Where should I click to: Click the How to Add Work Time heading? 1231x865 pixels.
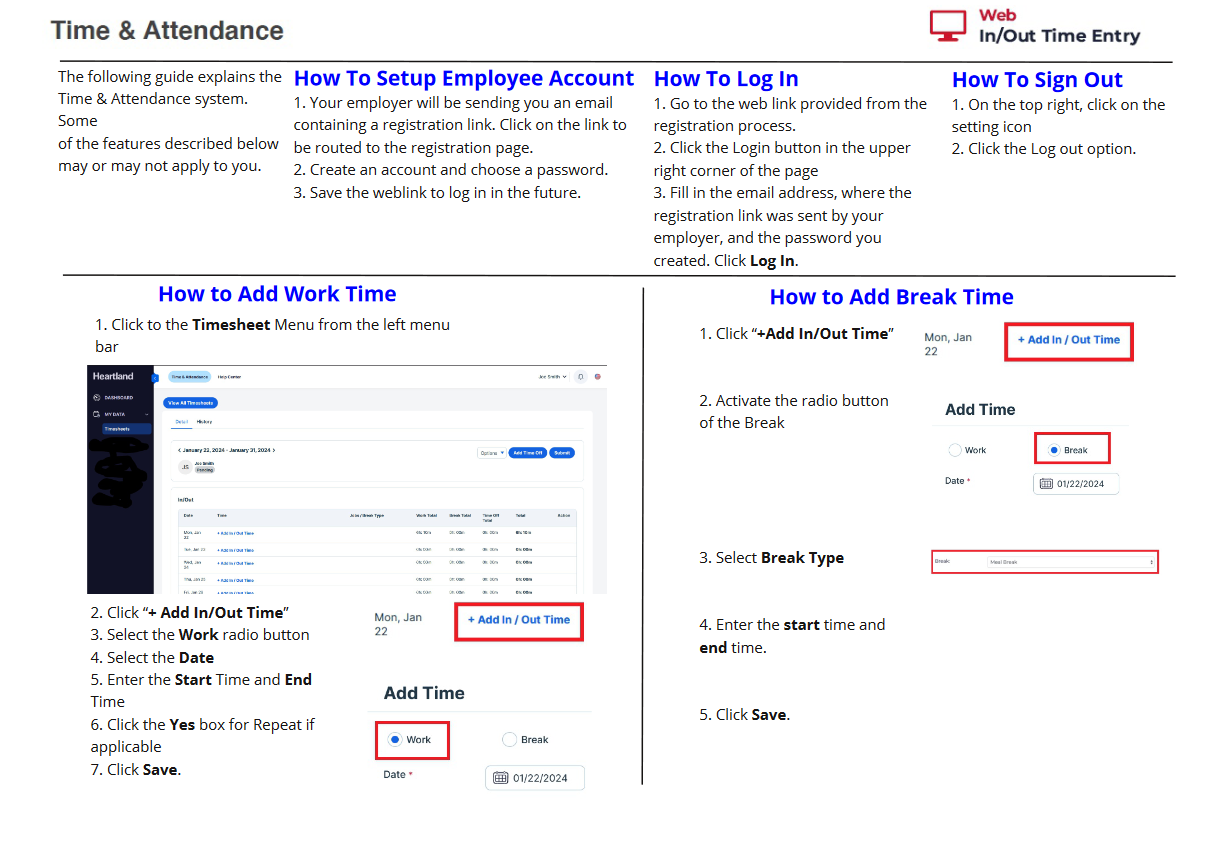click(x=277, y=294)
